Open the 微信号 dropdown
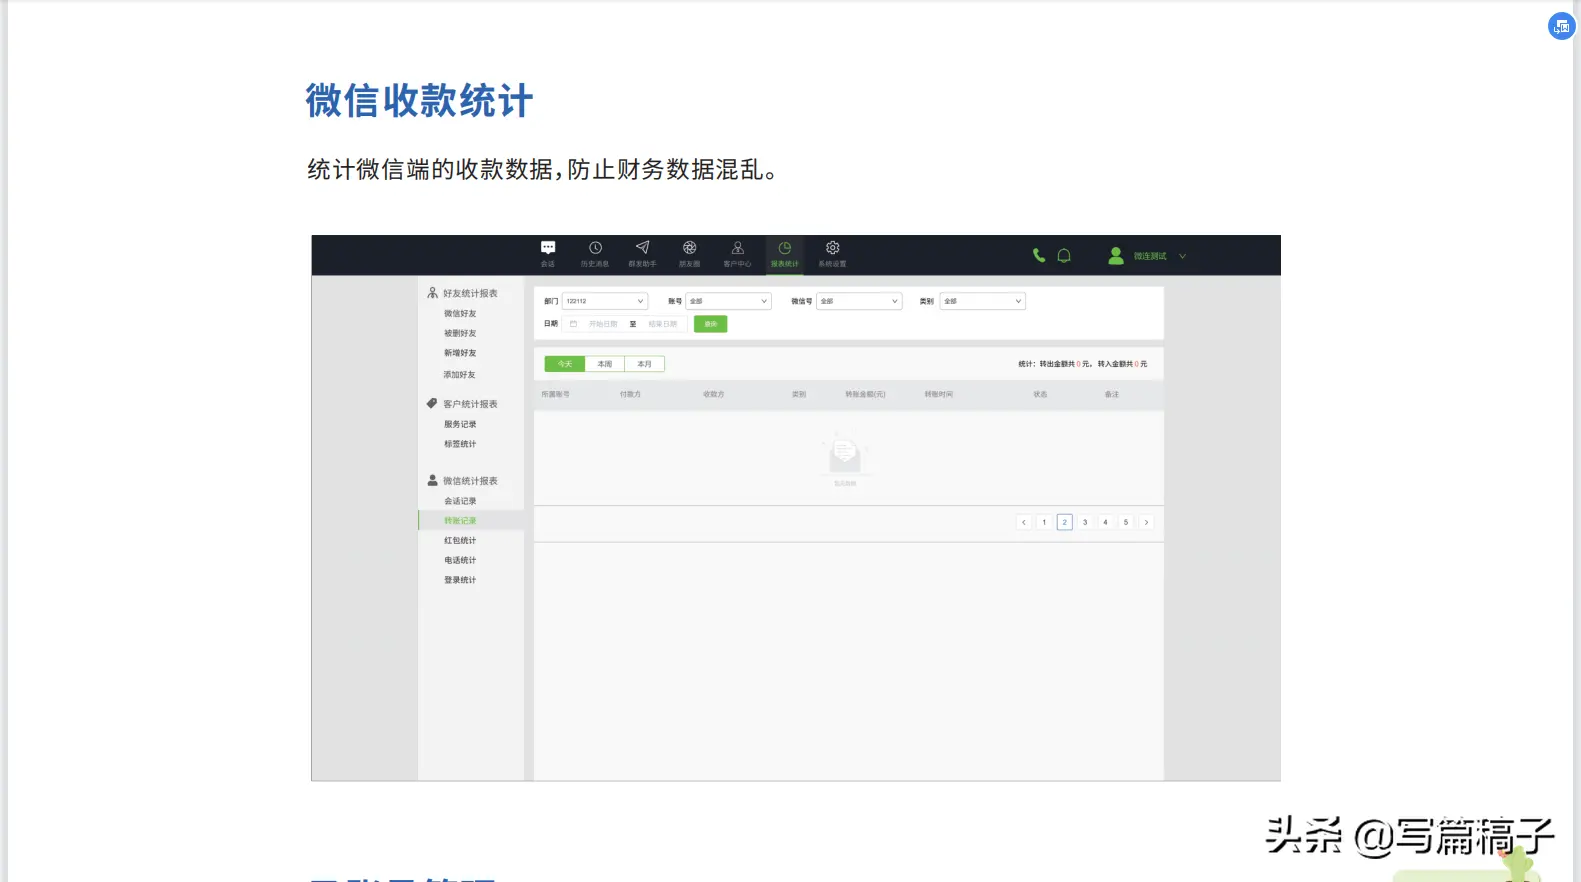This screenshot has height=882, width=1581. point(859,301)
